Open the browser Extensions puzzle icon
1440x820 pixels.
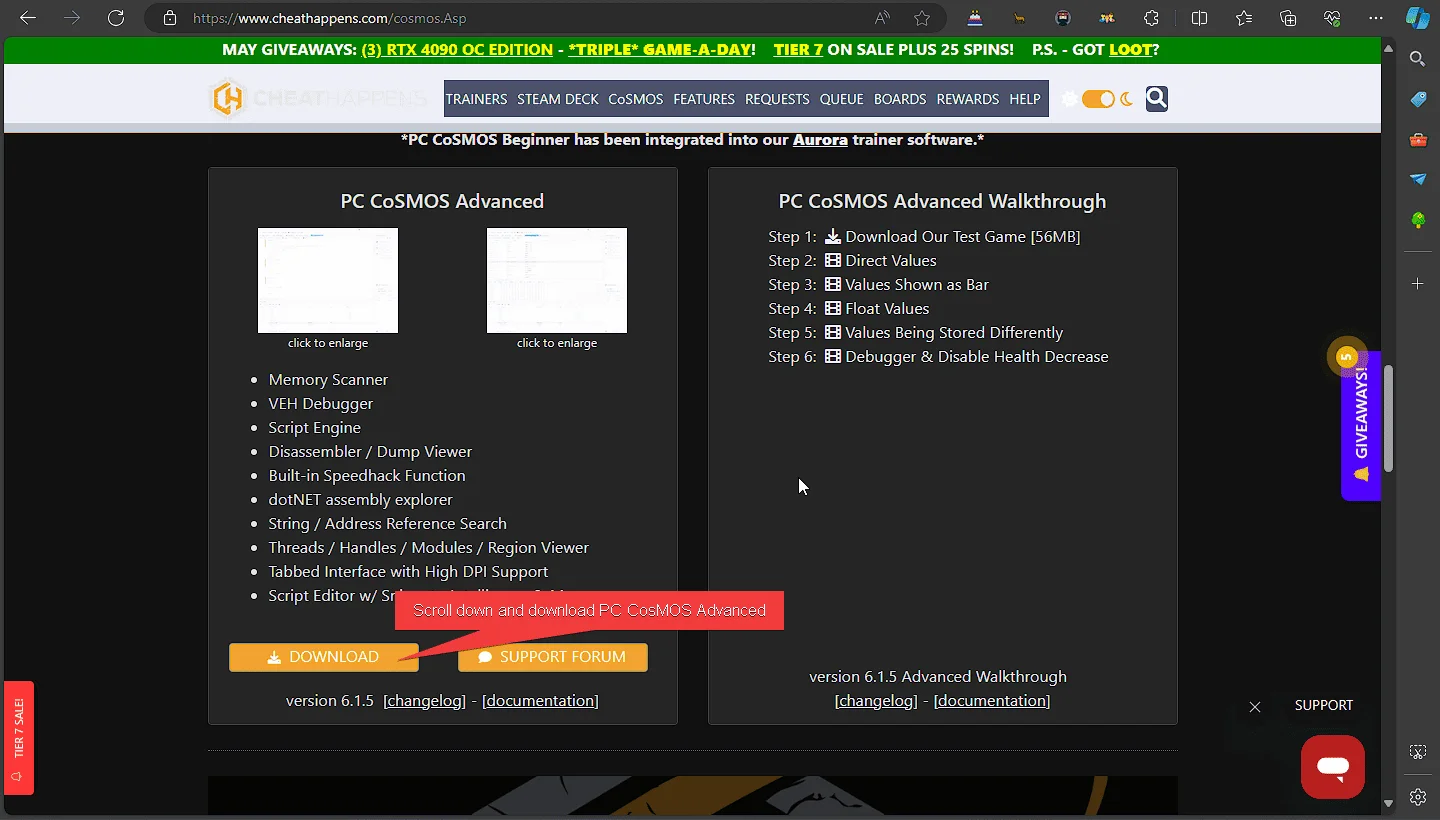(x=1151, y=18)
